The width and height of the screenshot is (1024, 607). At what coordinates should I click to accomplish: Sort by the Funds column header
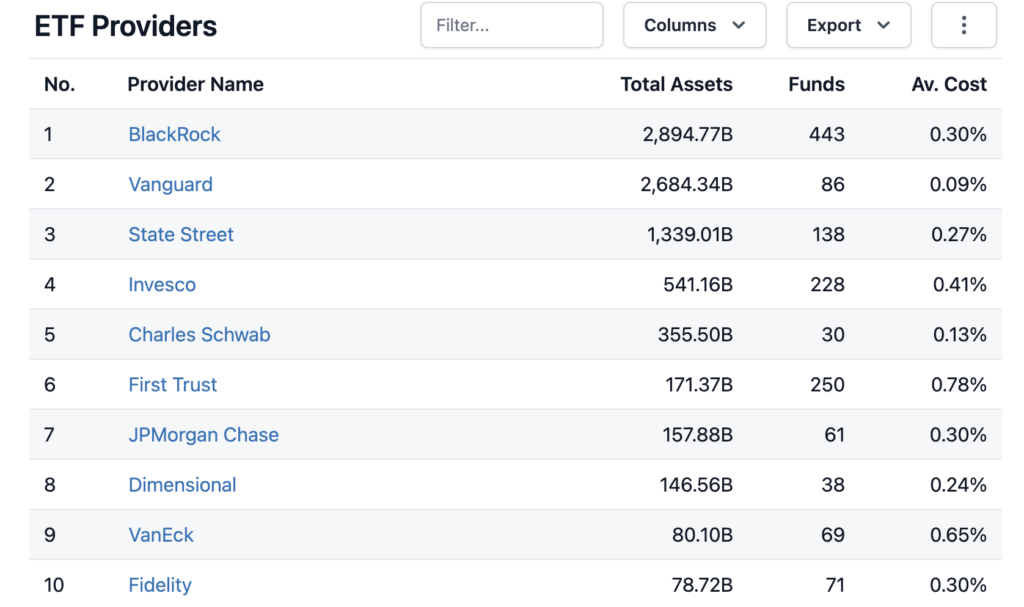point(816,84)
